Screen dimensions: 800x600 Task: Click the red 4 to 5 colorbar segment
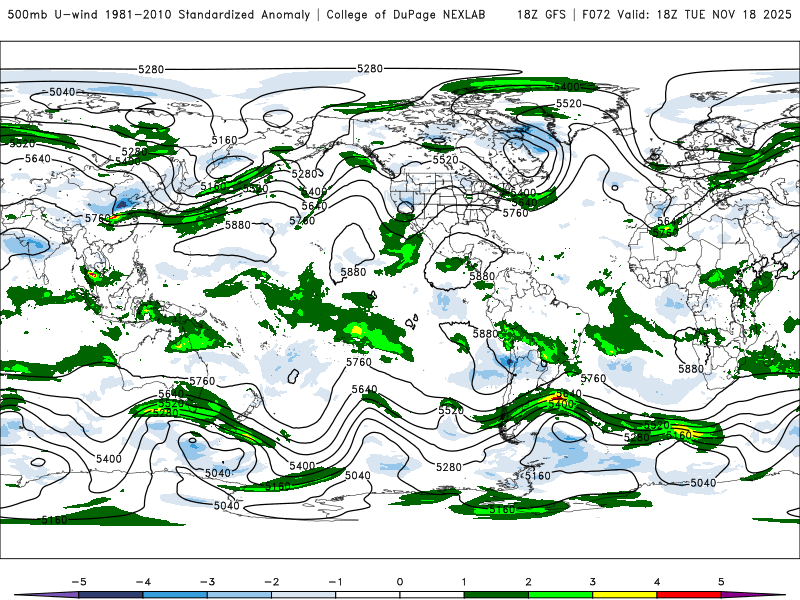[689, 595]
